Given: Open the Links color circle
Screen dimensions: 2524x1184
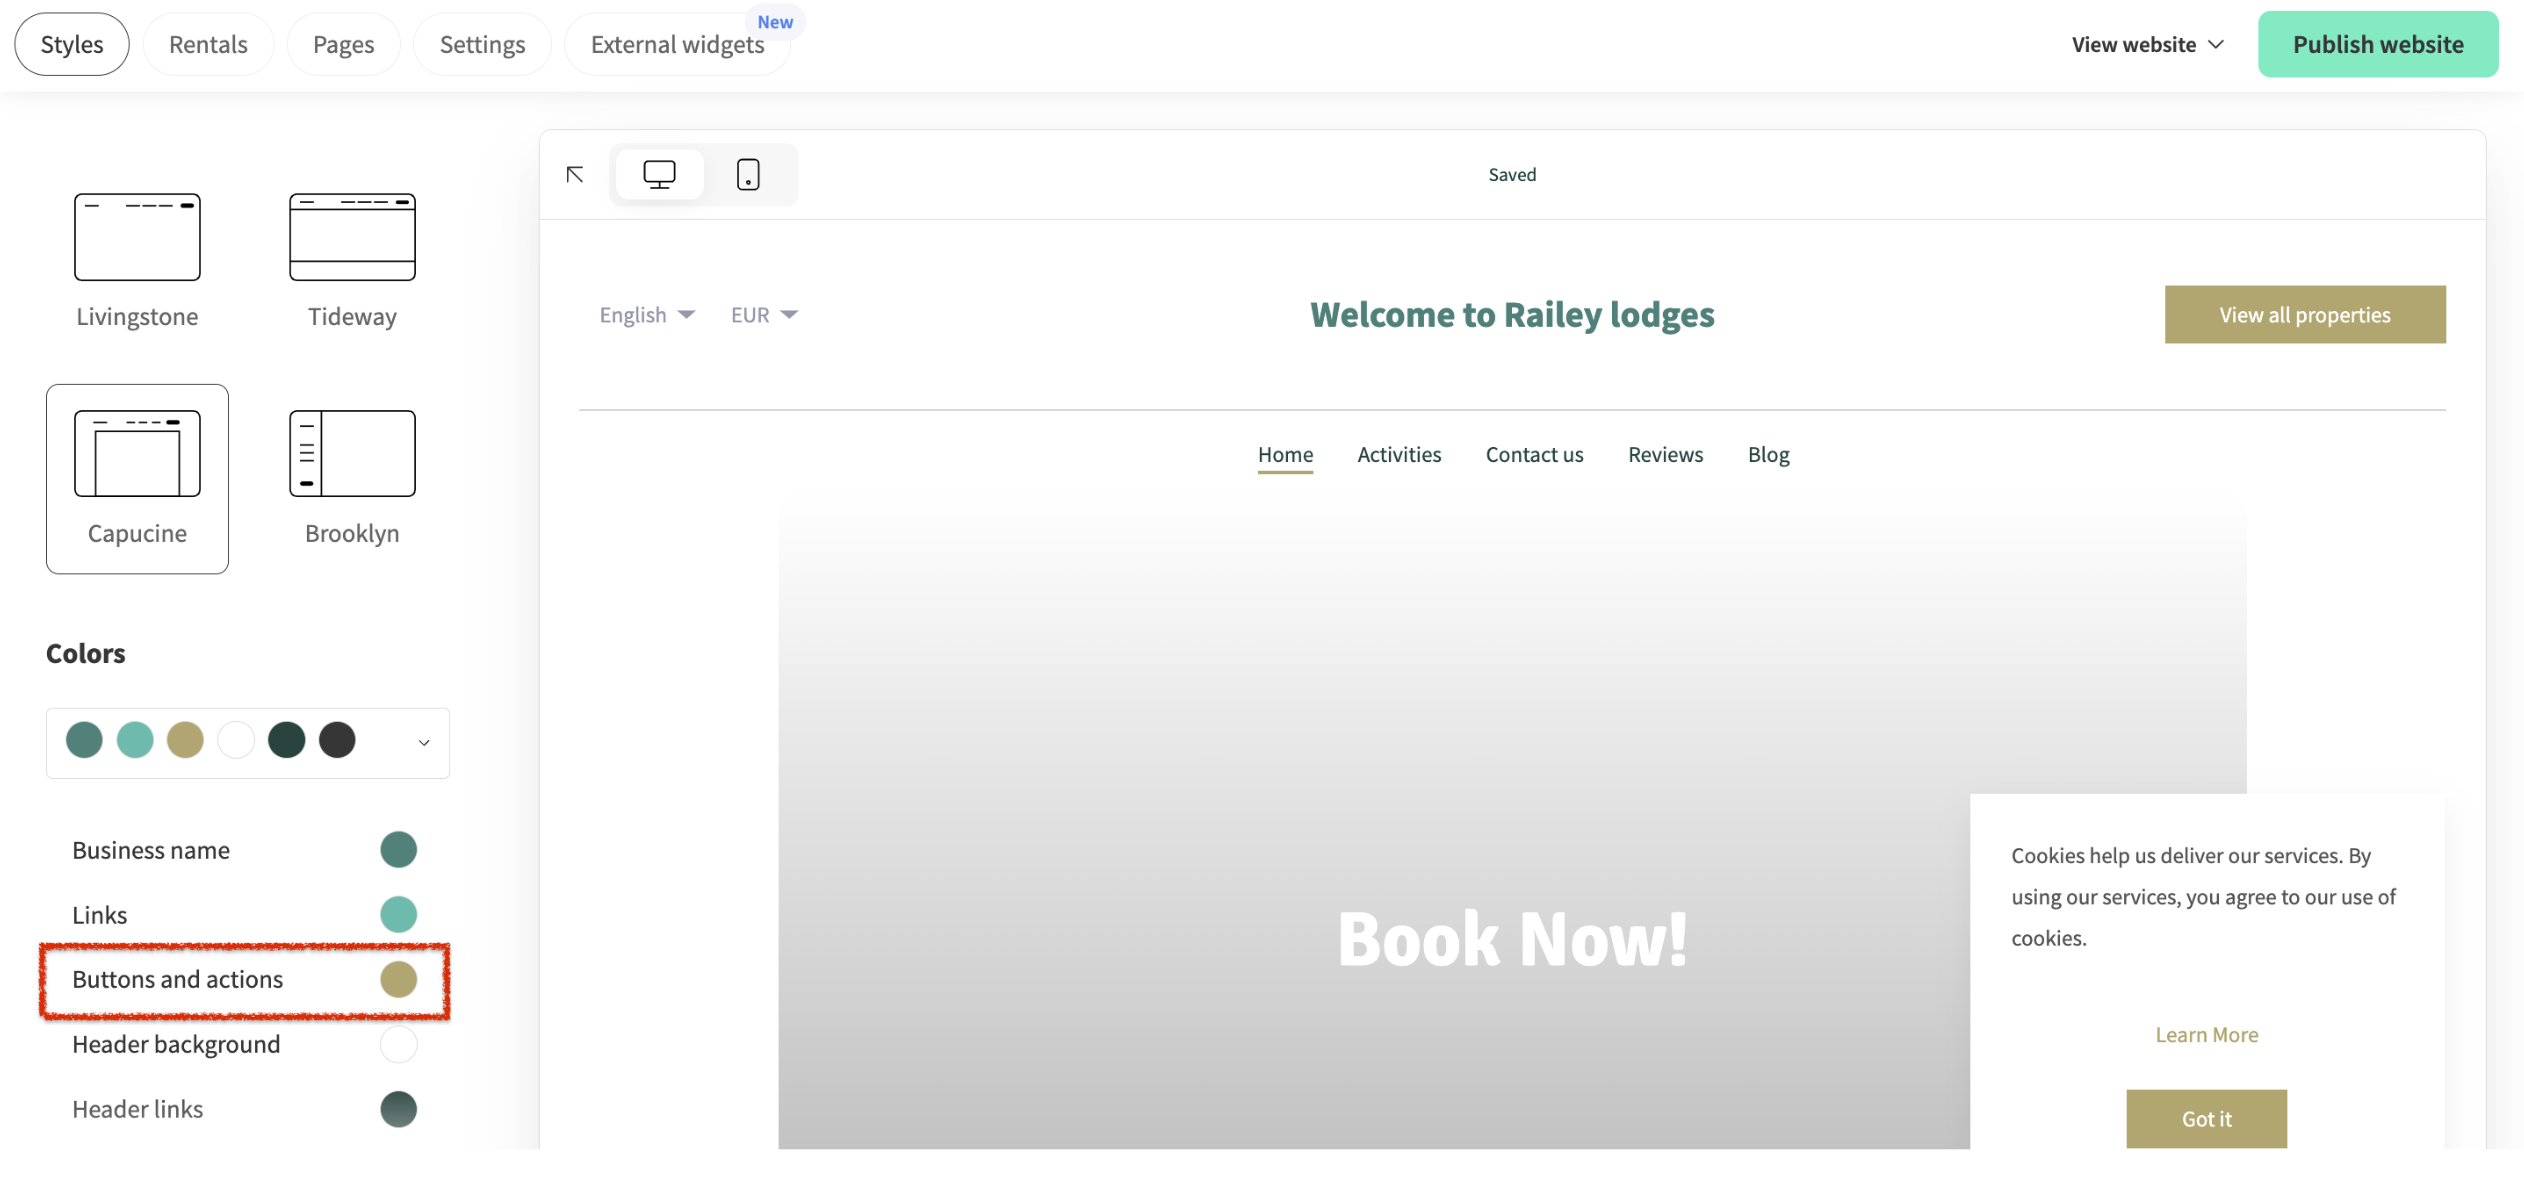Looking at the screenshot, I should pos(398,913).
